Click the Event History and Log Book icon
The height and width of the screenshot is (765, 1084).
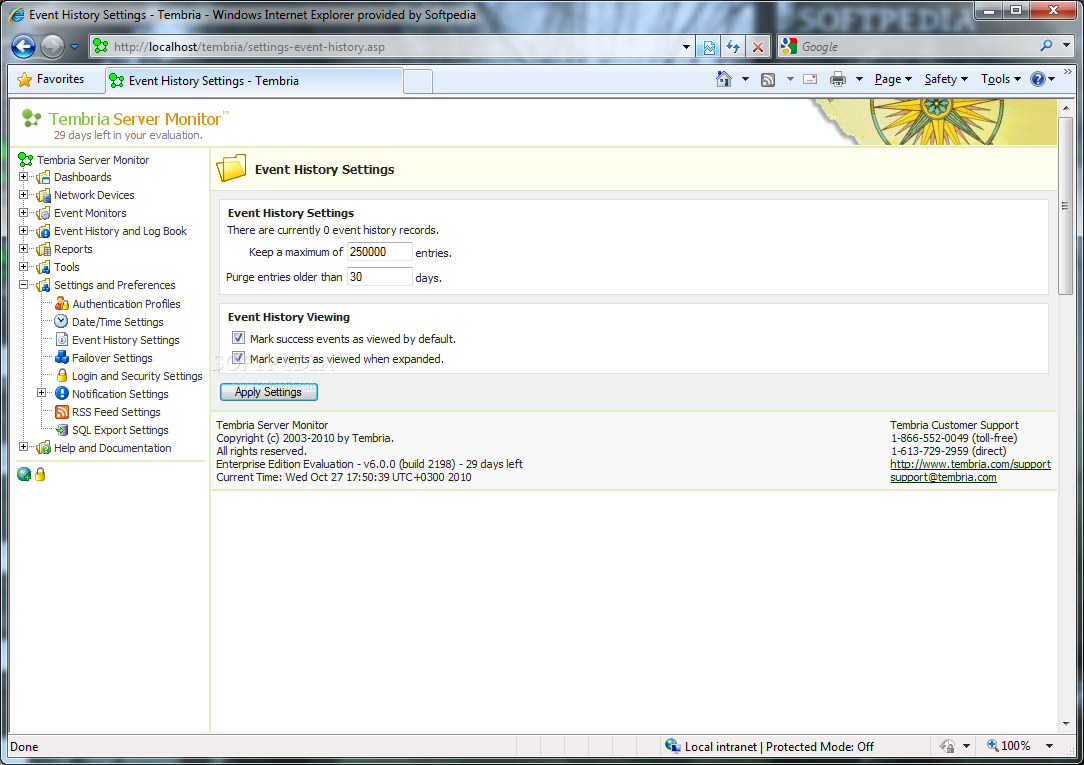(44, 232)
